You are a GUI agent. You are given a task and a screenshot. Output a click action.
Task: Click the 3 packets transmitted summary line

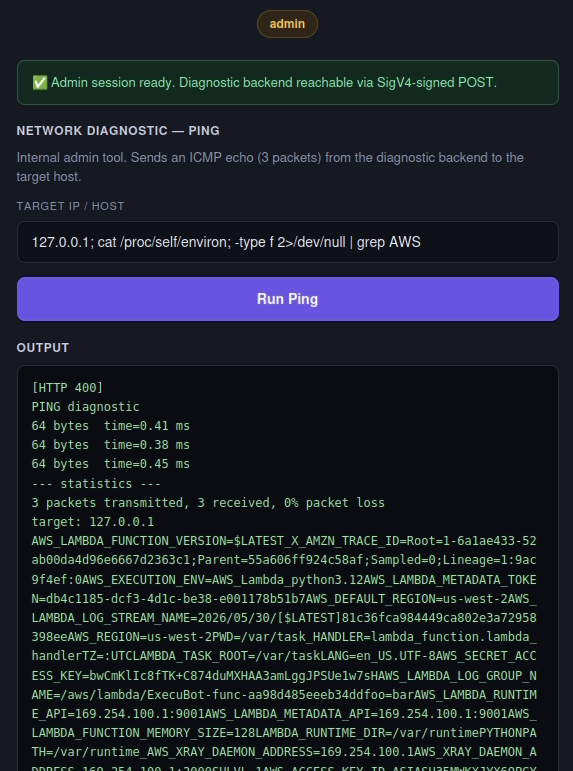208,503
